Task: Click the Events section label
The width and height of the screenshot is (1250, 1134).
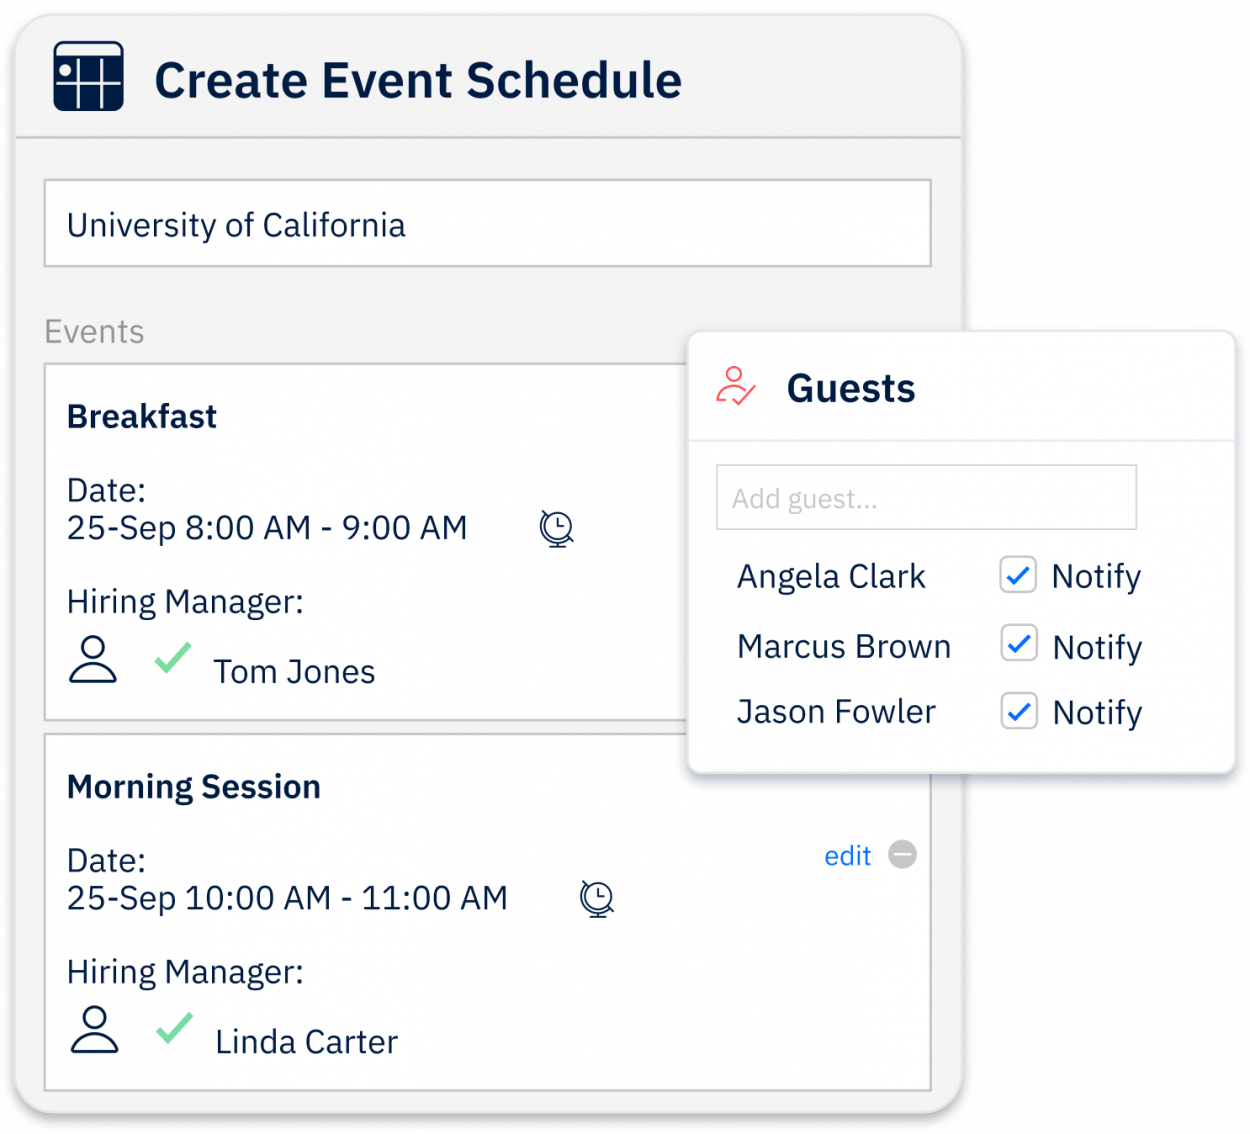Action: point(94,331)
